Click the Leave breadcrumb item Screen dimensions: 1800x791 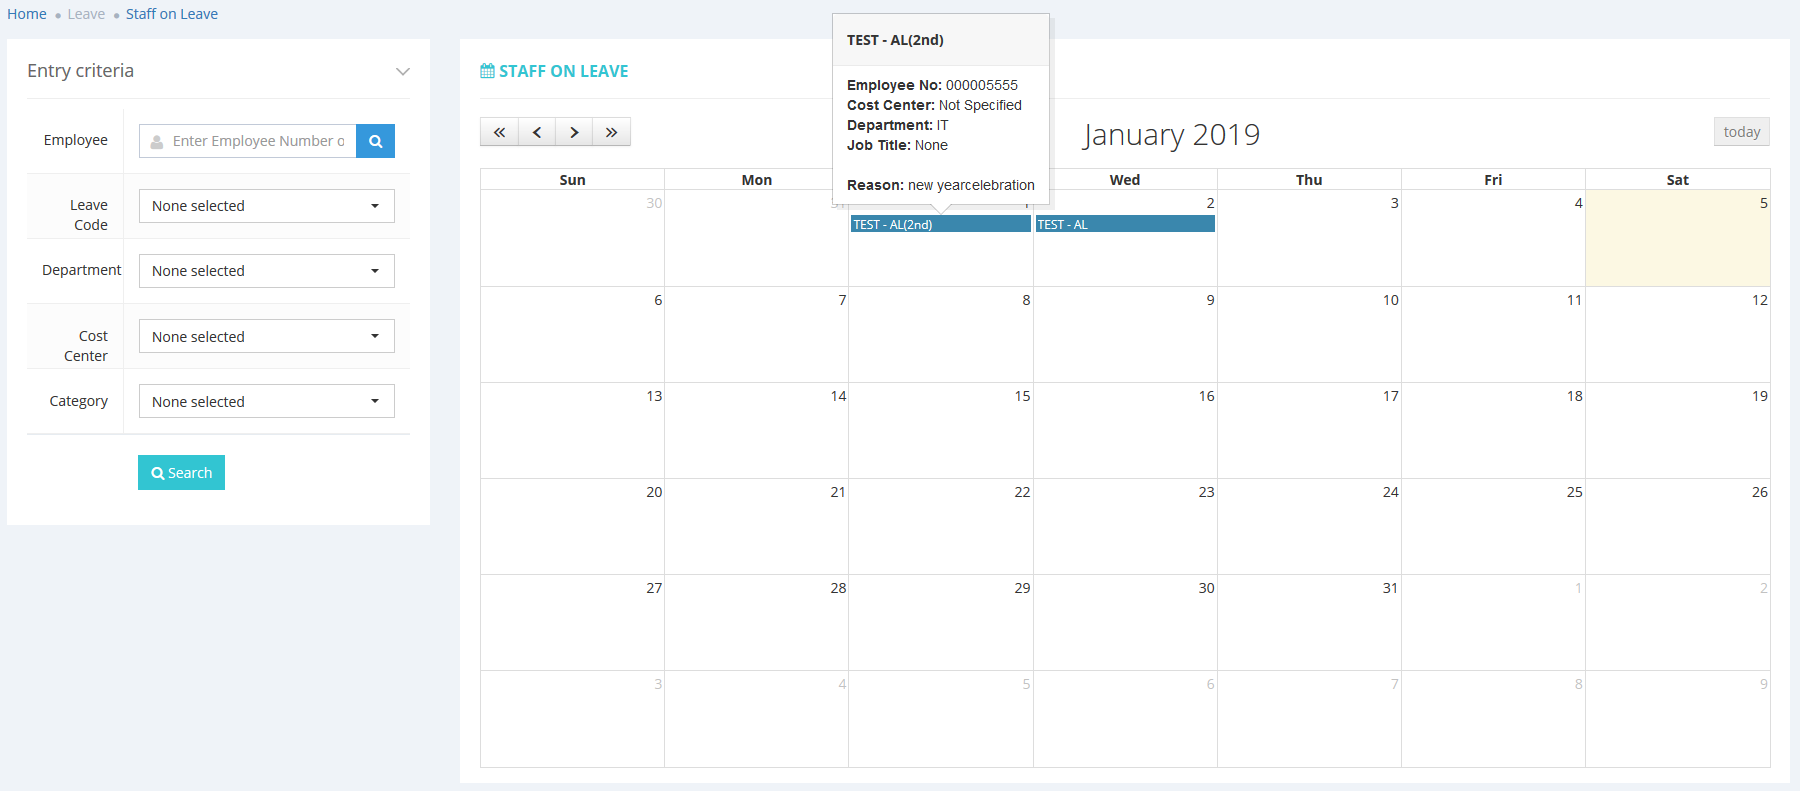click(x=86, y=14)
